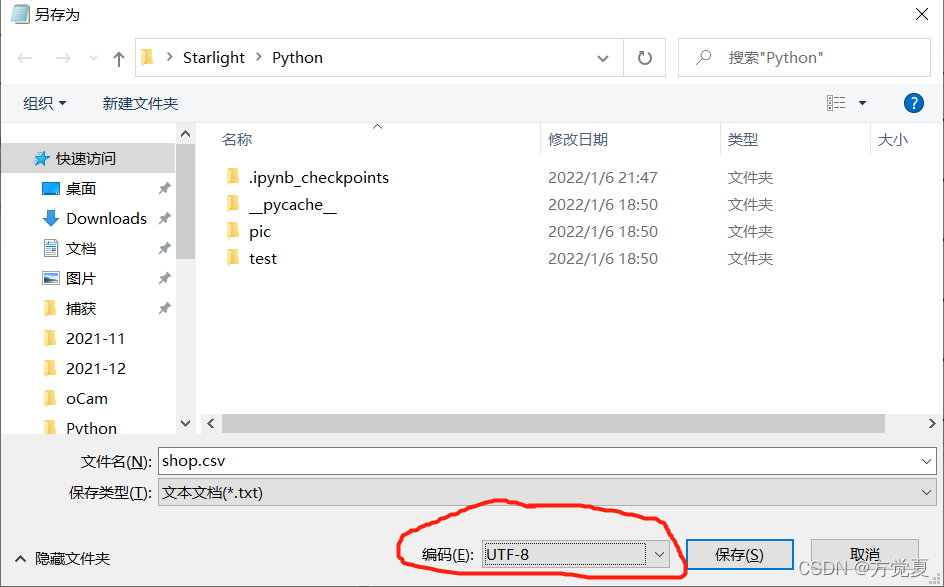Image resolution: width=944 pixels, height=587 pixels.
Task: Open 文档 in the sidebar
Action: click(x=81, y=249)
